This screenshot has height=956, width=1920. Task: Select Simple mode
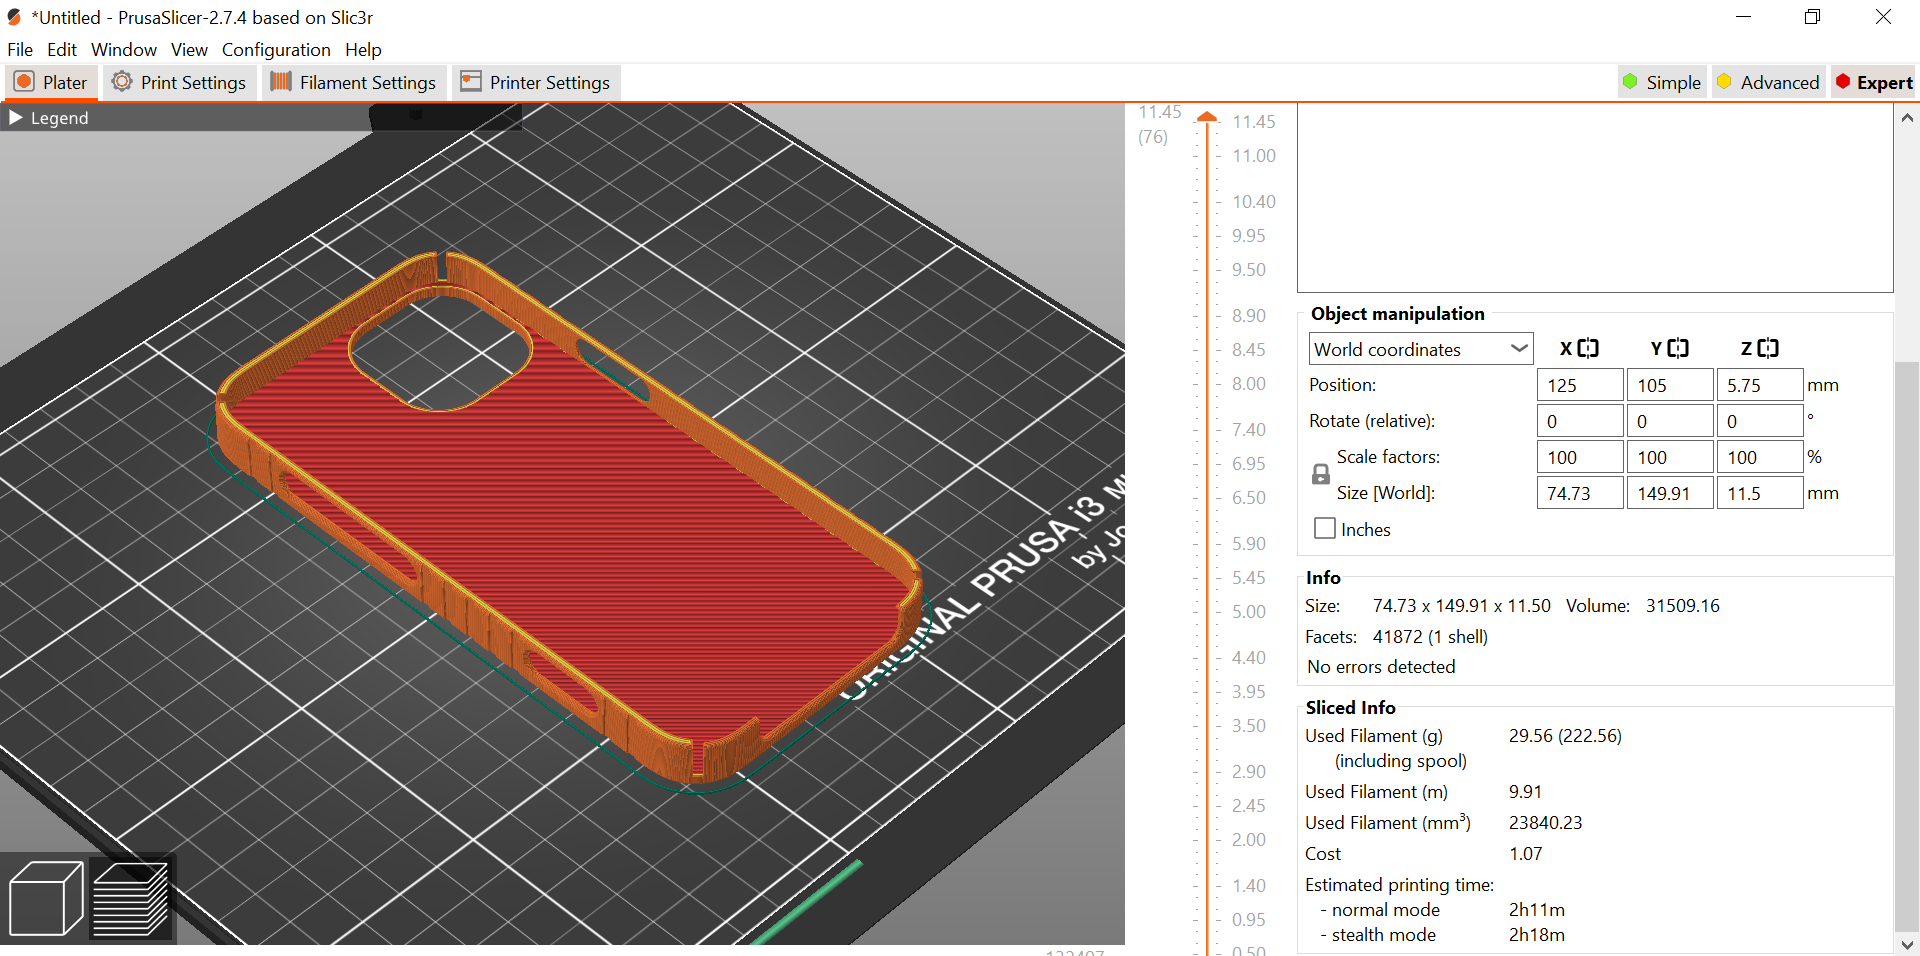tap(1662, 82)
